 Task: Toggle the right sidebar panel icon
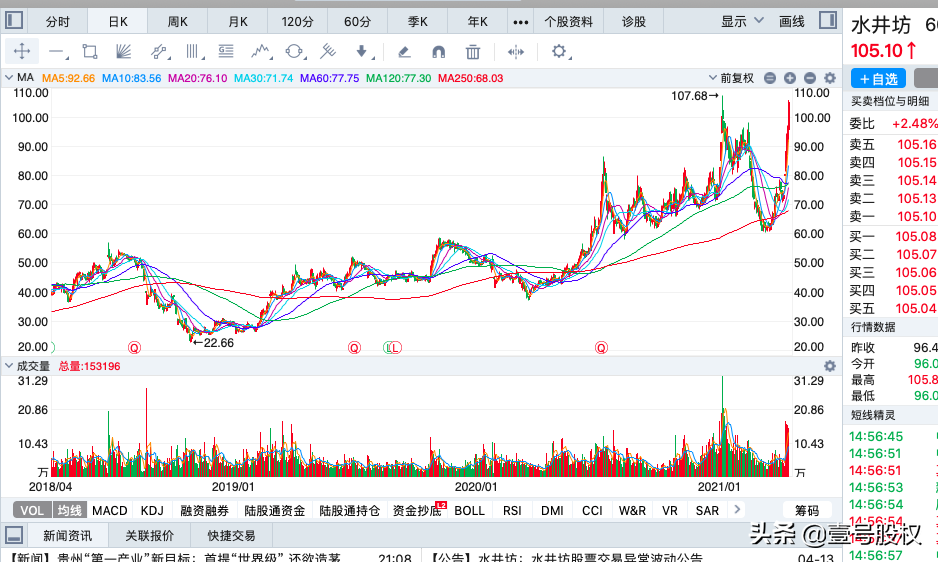tap(828, 20)
